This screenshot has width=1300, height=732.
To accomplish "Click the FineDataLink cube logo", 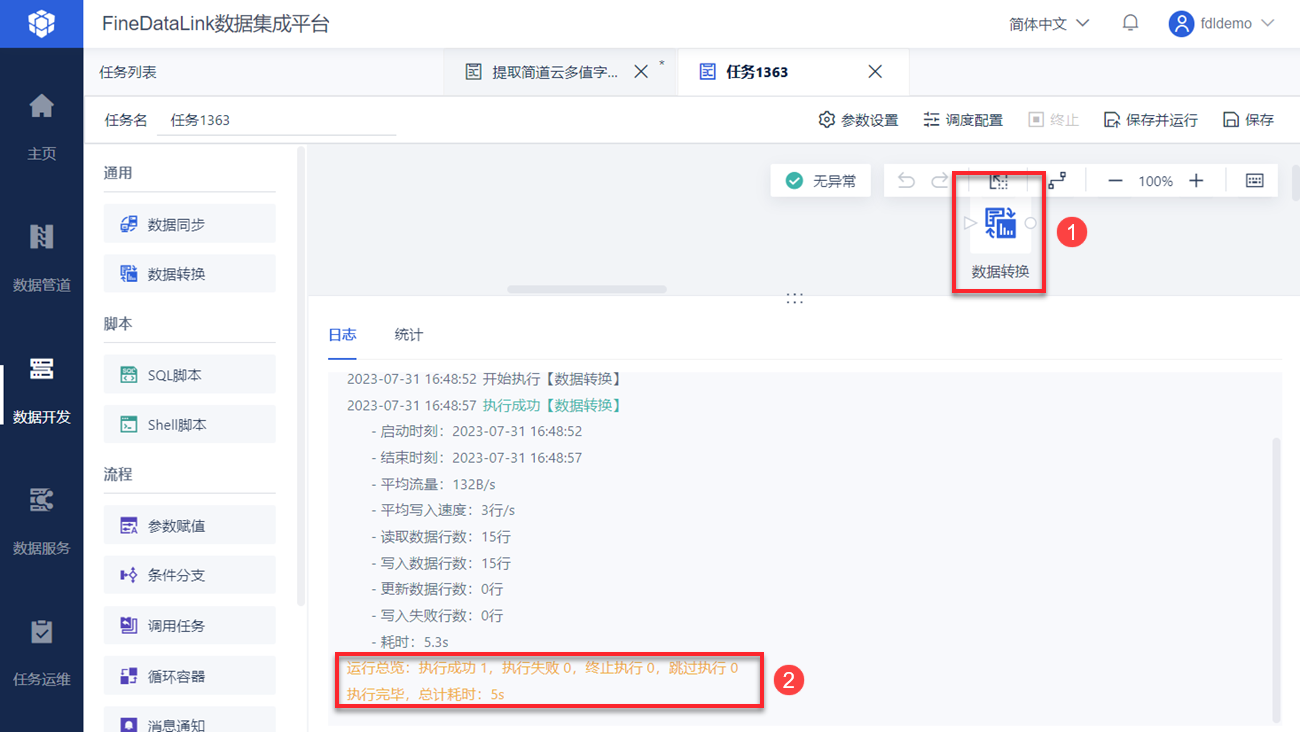I will click(x=41, y=23).
